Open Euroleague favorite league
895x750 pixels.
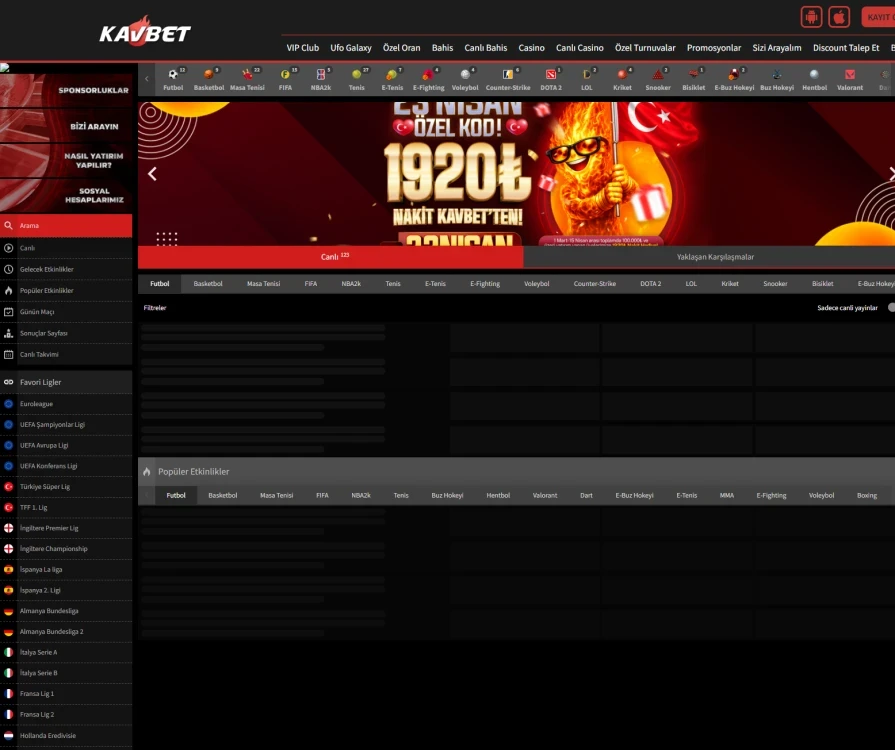(66, 404)
